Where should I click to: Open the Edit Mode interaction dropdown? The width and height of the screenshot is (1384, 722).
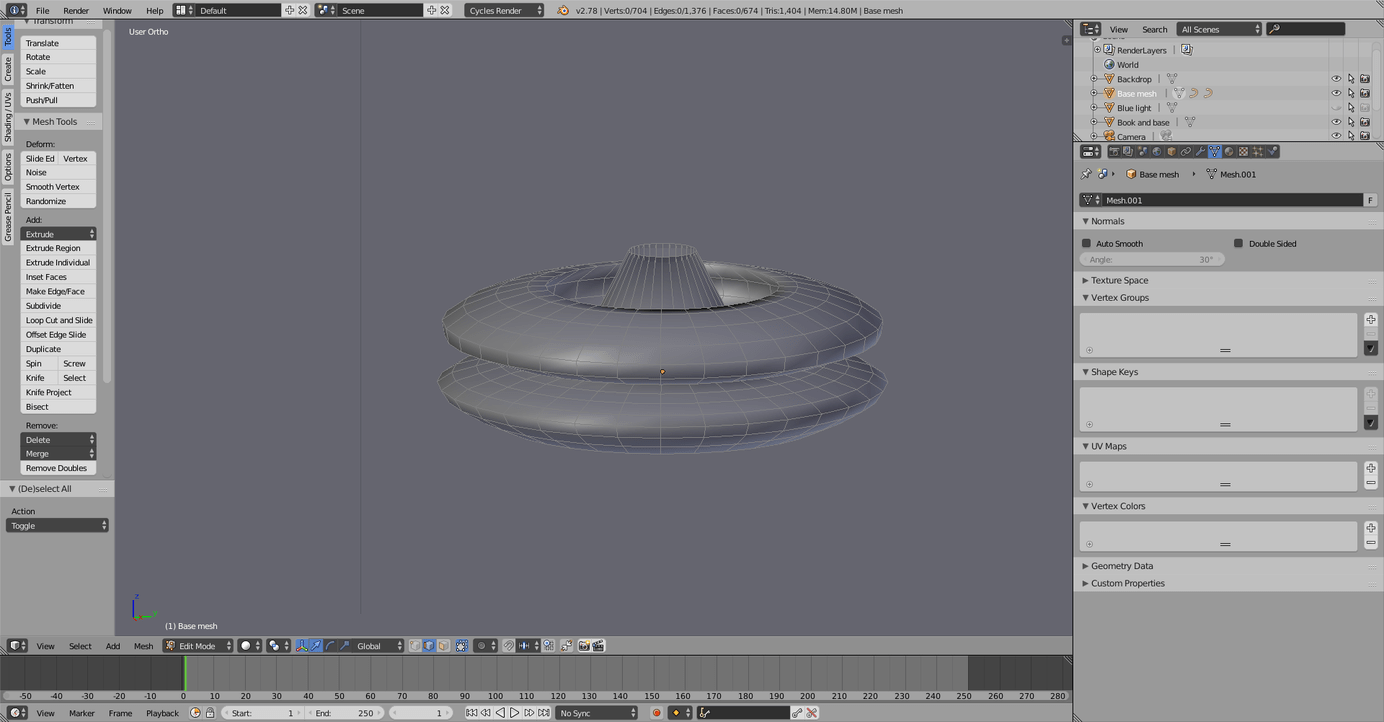tap(196, 645)
